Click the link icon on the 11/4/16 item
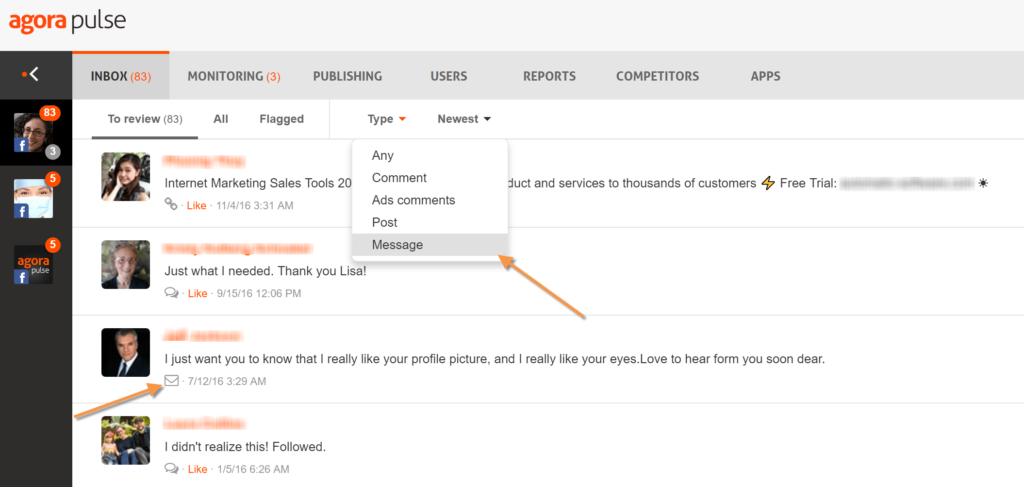Viewport: 1024px width, 487px height. (171, 205)
